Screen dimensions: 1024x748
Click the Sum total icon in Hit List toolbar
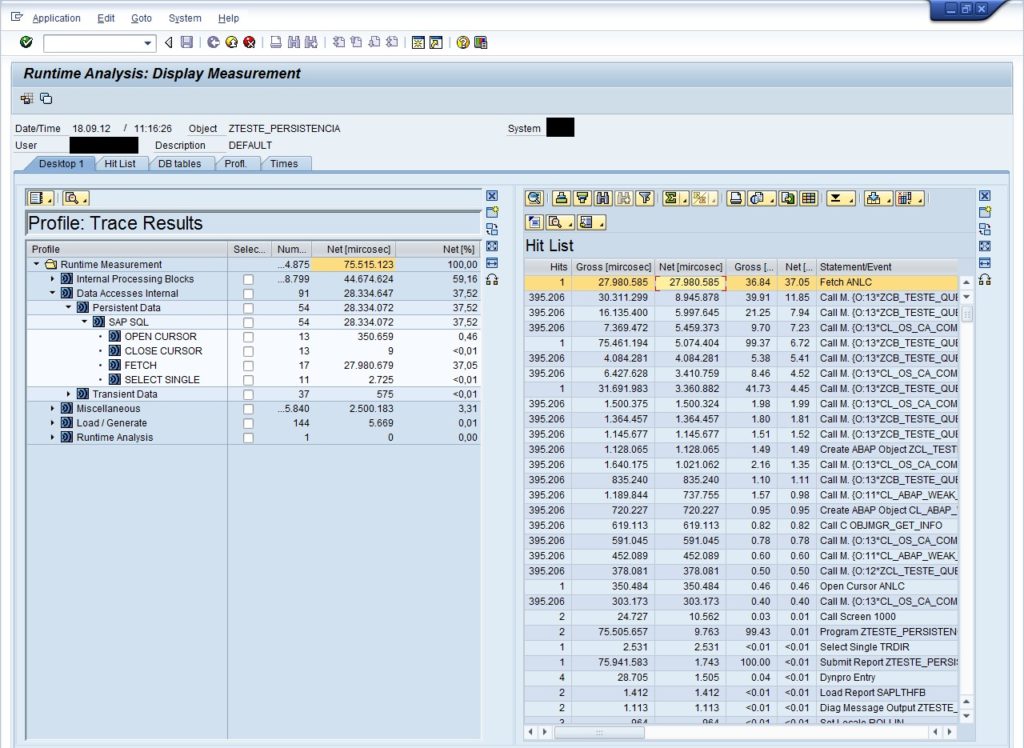click(671, 198)
